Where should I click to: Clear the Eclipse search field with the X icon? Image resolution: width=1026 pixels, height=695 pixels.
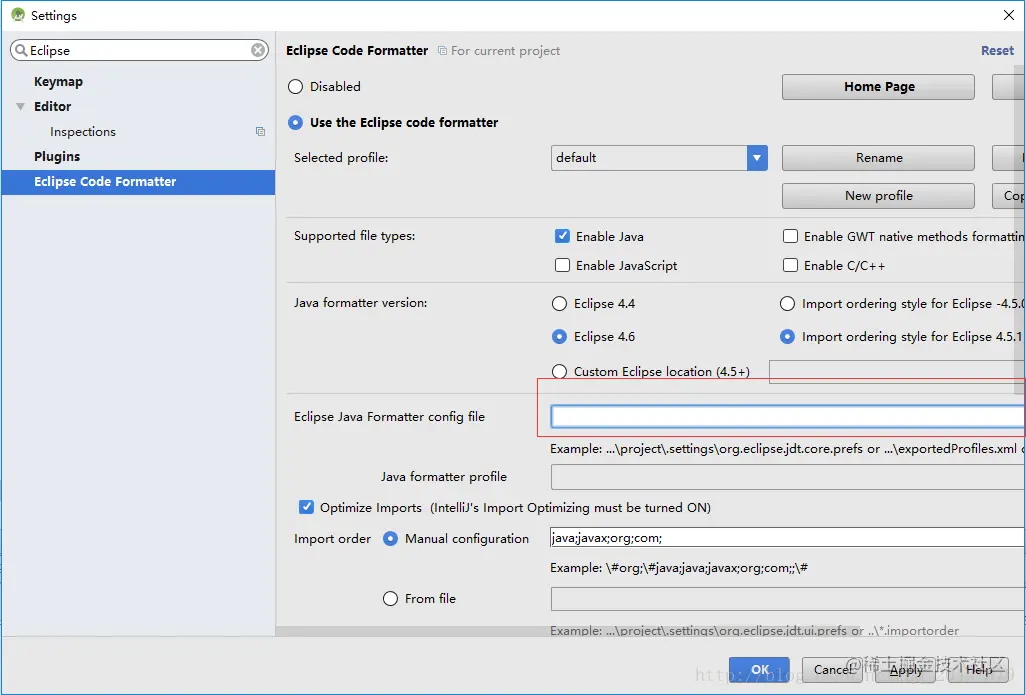[258, 50]
